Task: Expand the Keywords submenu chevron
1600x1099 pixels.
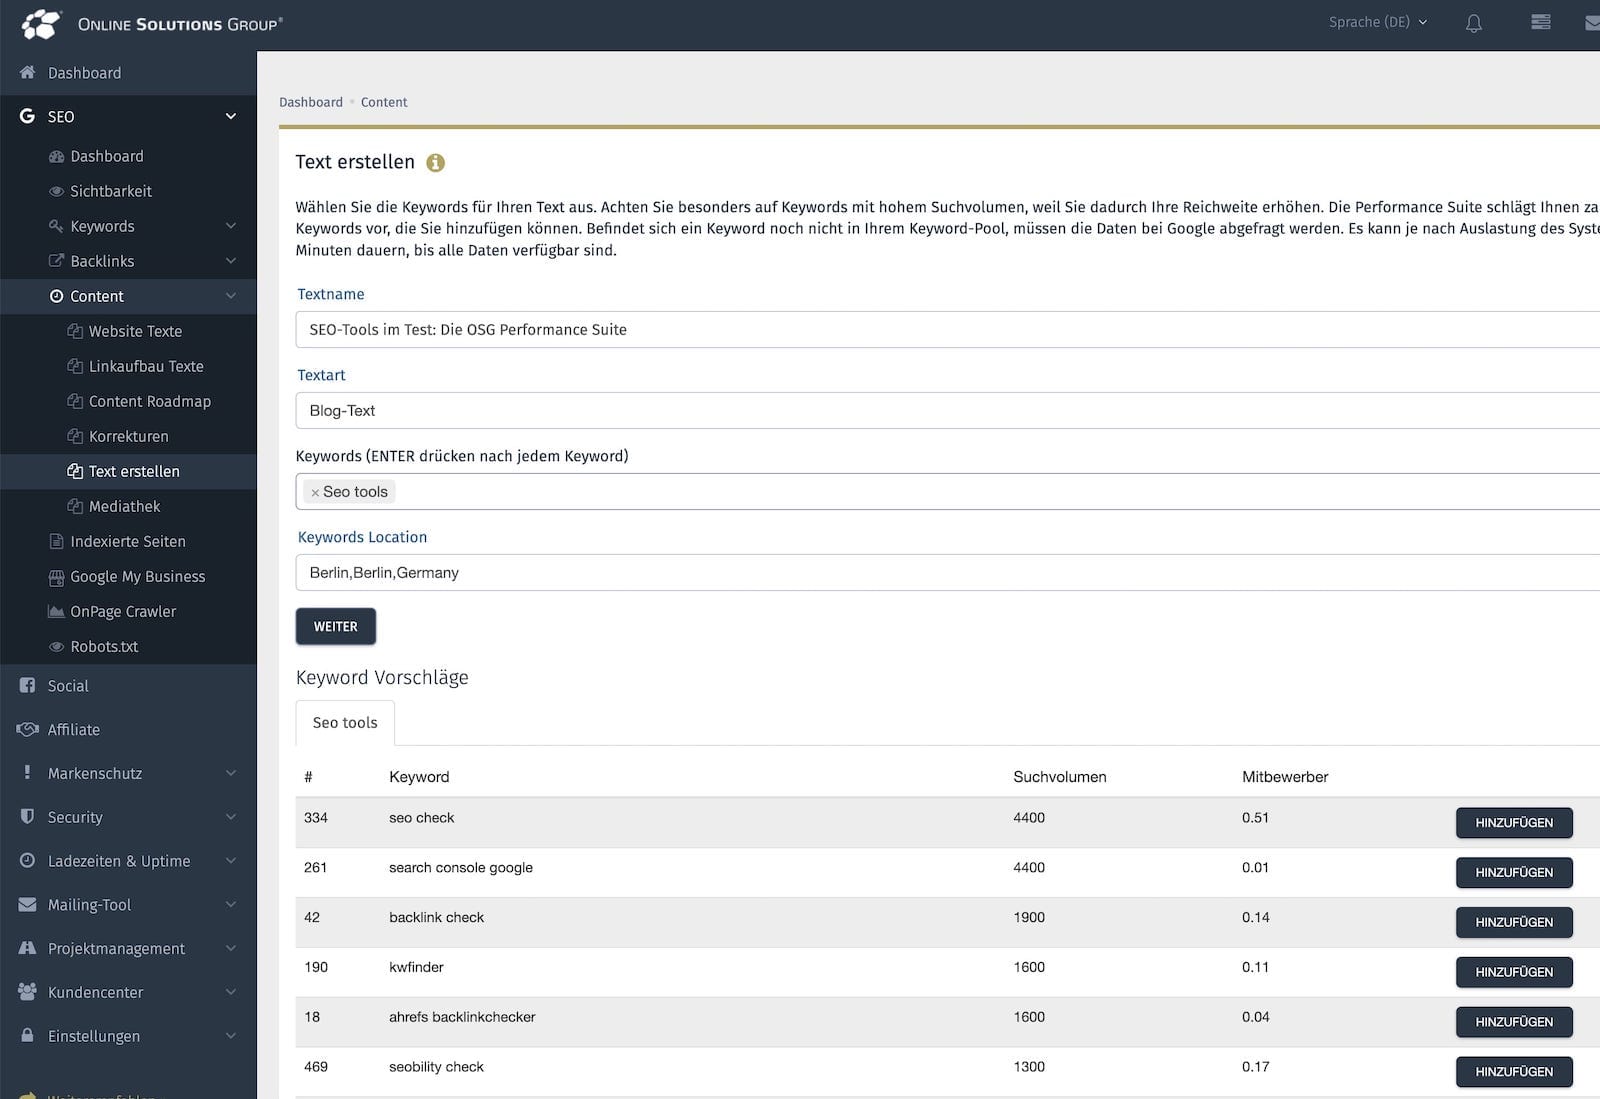Action: click(231, 227)
